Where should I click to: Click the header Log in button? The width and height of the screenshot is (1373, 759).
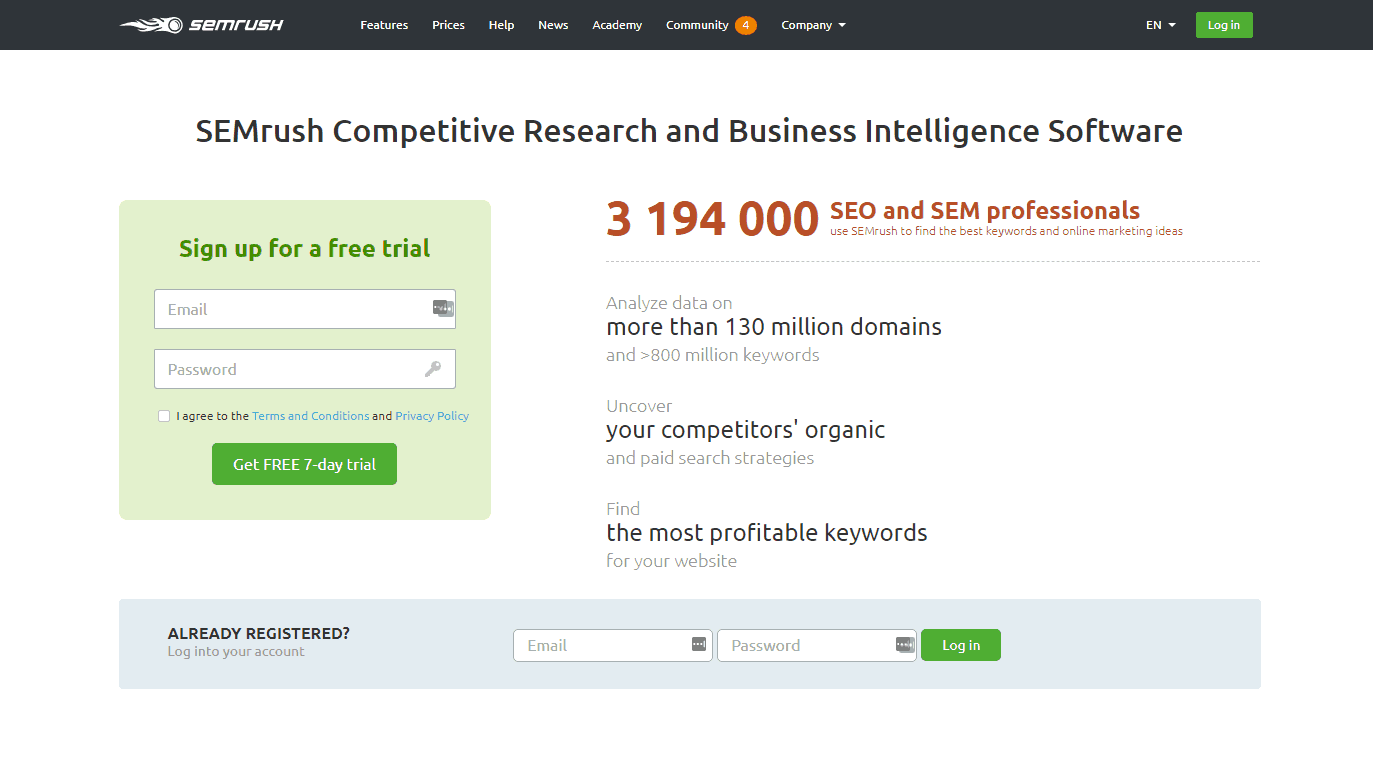[x=1223, y=25]
